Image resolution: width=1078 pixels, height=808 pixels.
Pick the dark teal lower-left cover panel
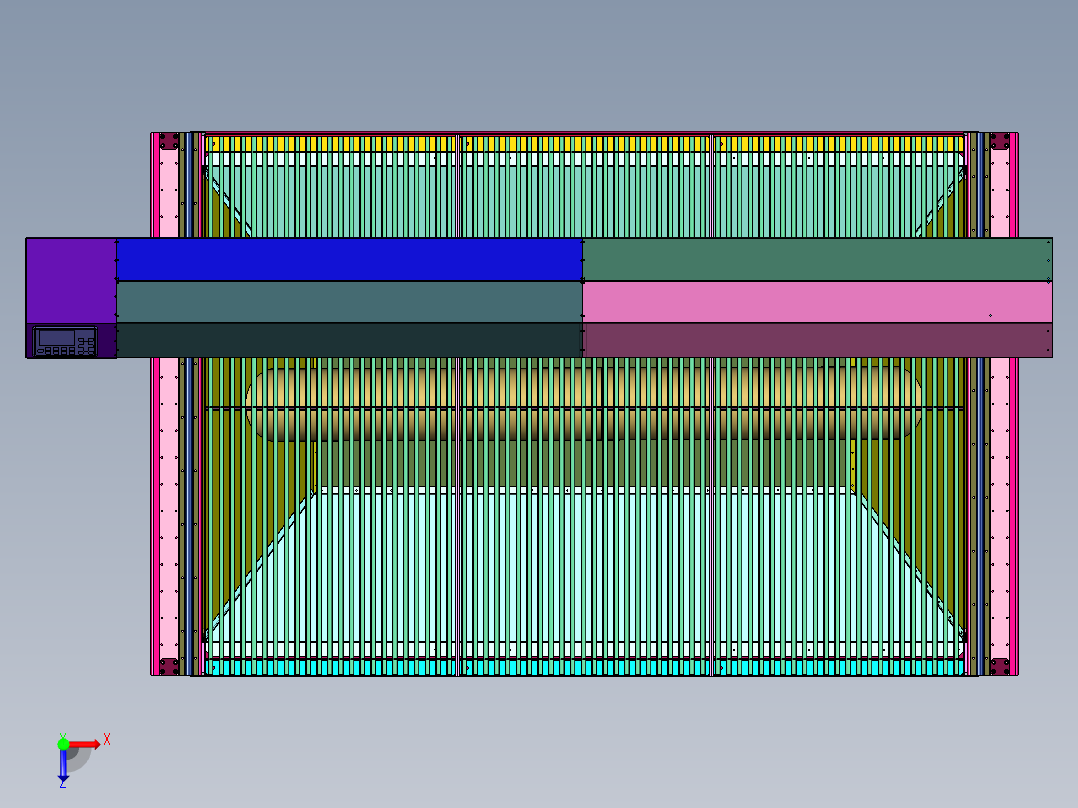coord(349,340)
